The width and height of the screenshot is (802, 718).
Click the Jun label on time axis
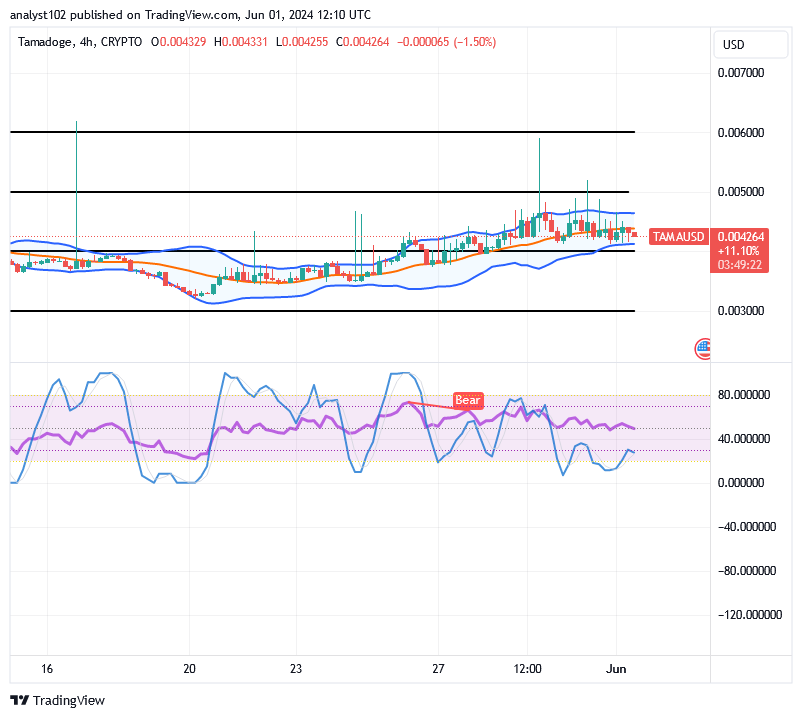(x=616, y=669)
